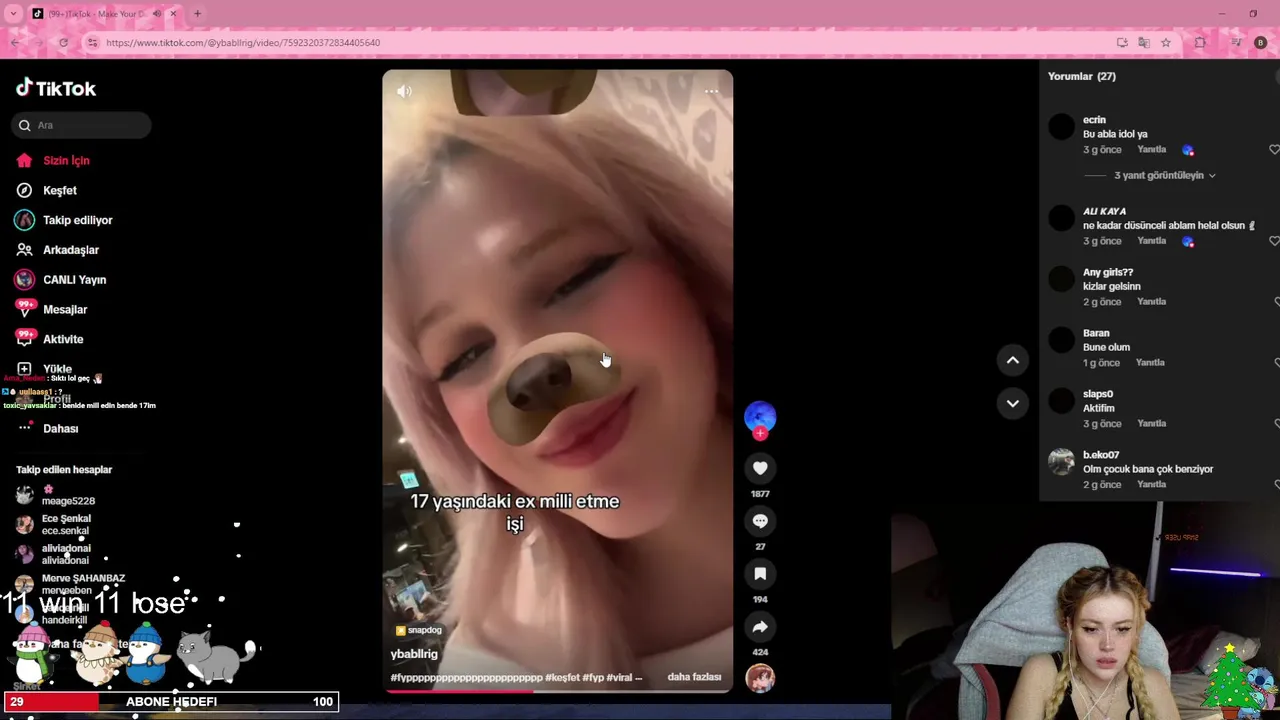
Task: Click the Ara search field
Action: click(x=81, y=125)
